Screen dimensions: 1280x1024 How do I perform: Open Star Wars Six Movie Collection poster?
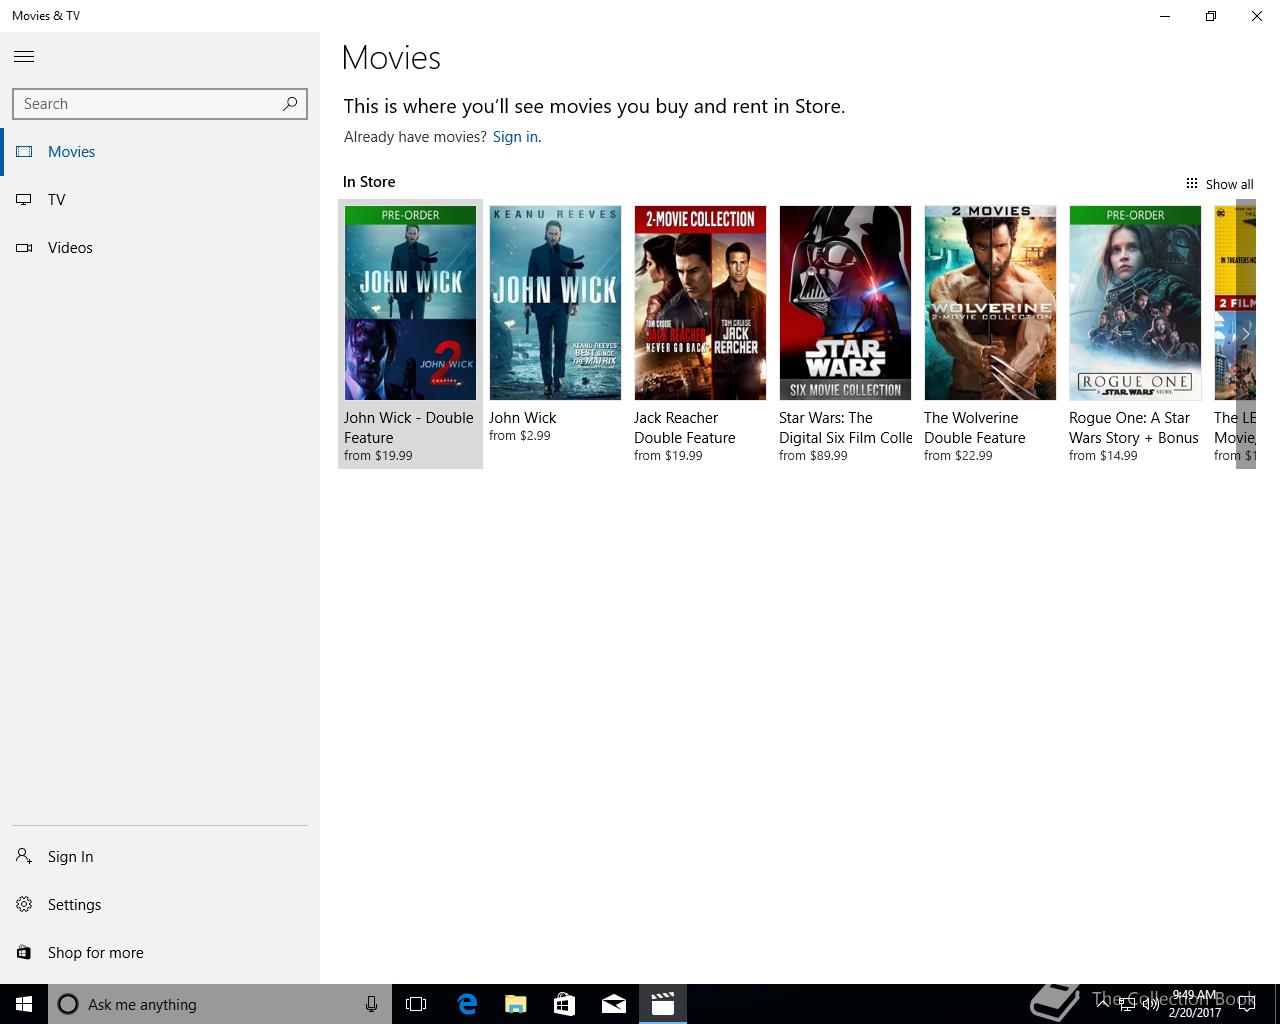pyautogui.click(x=845, y=303)
